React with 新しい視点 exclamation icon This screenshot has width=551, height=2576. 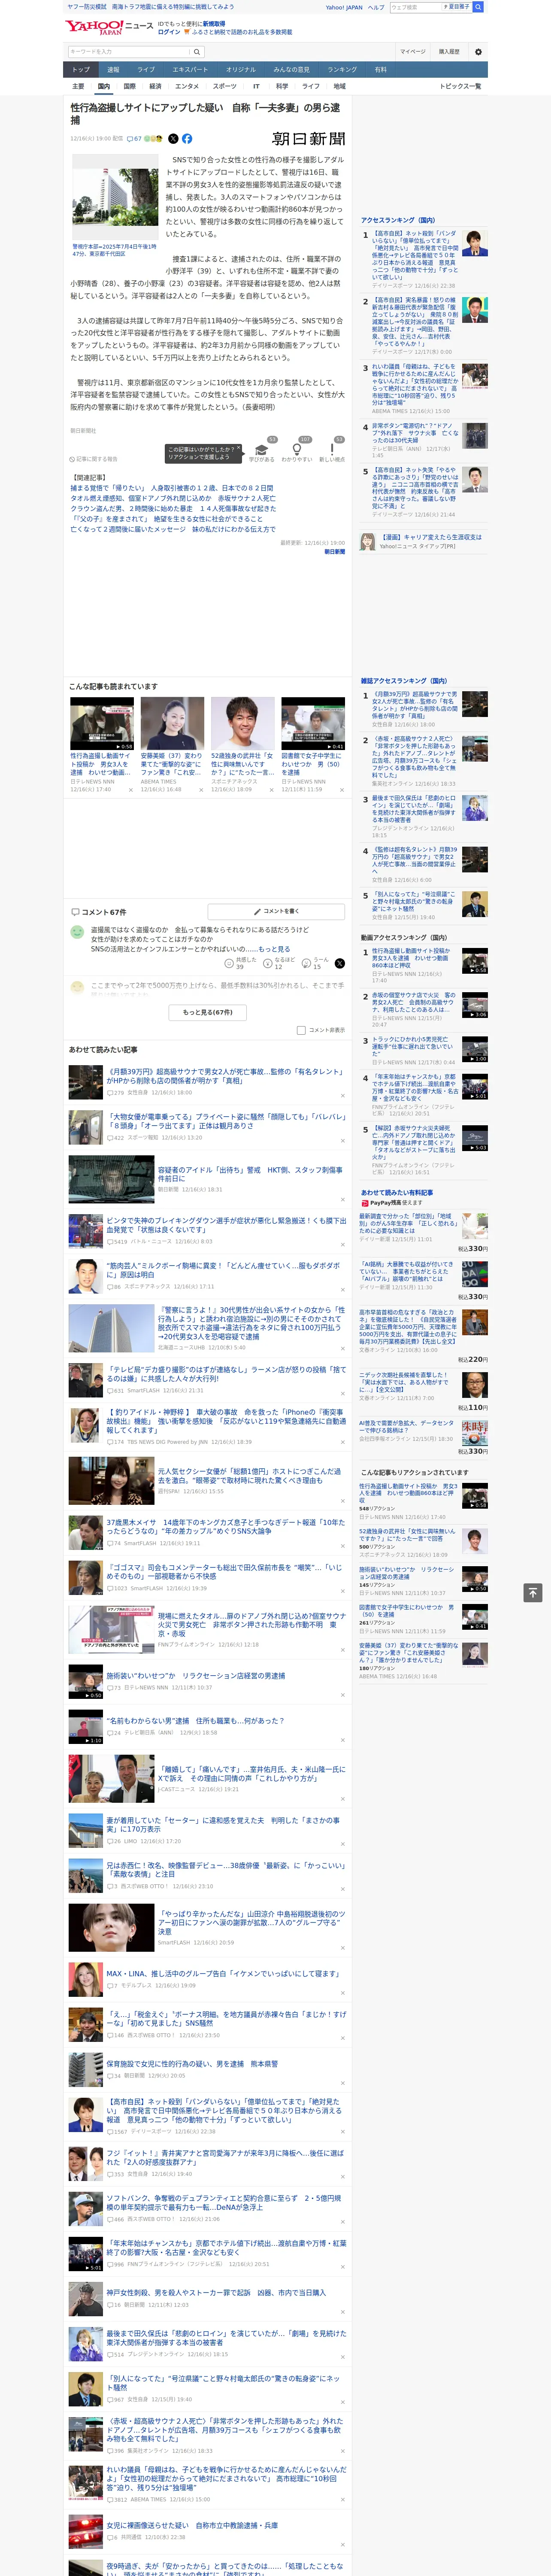coord(332,450)
